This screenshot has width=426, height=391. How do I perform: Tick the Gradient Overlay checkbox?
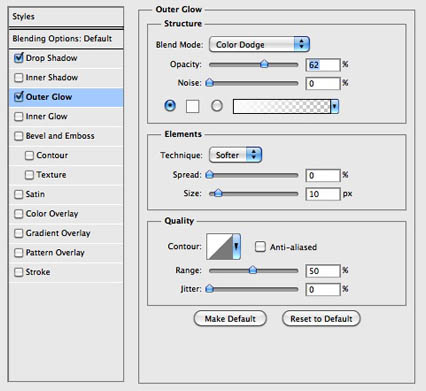(19, 233)
